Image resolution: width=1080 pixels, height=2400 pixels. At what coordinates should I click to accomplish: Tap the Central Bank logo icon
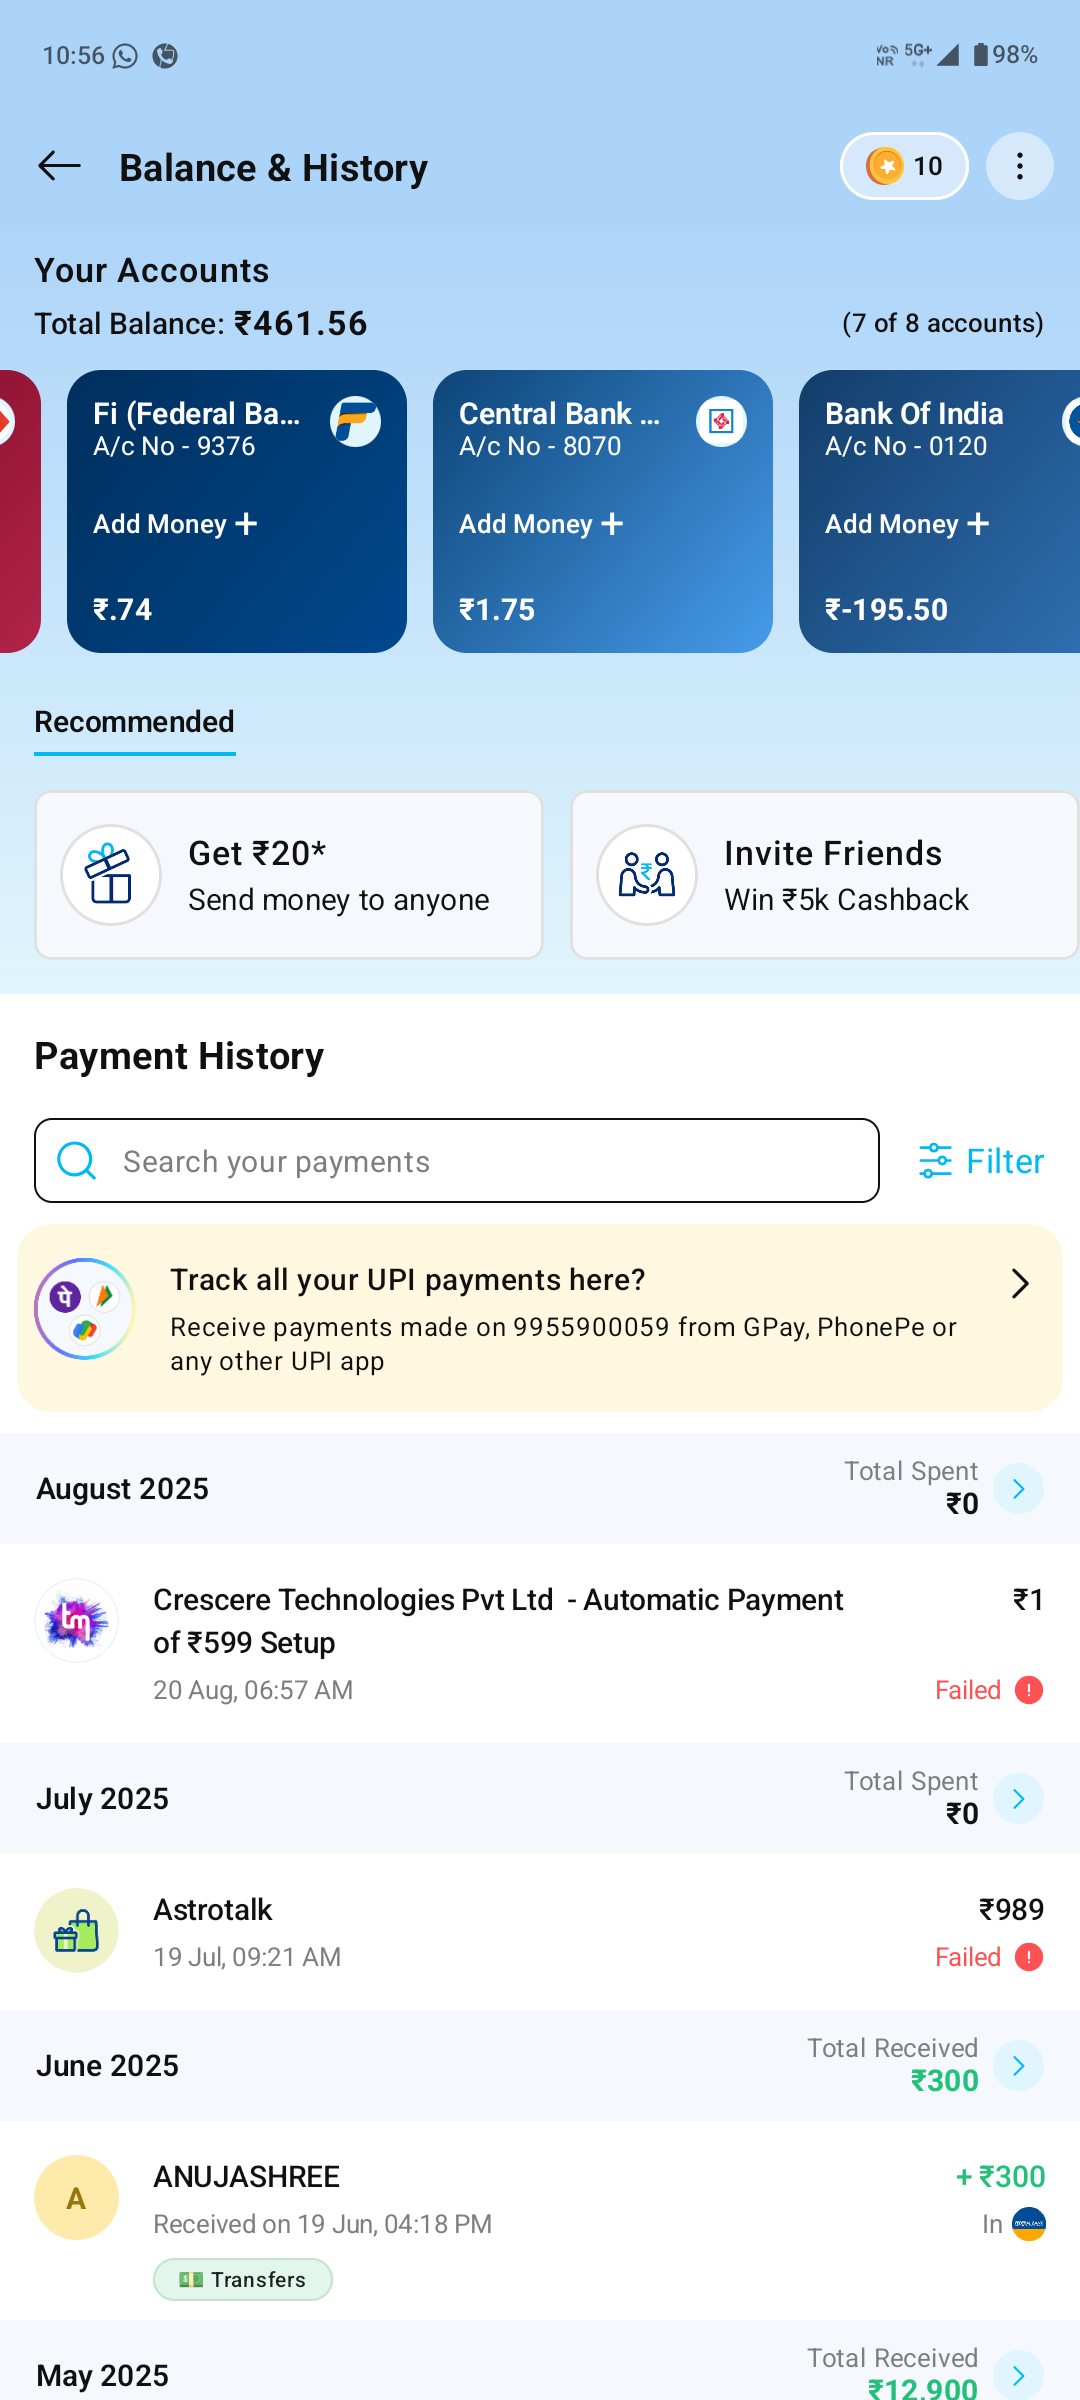pyautogui.click(x=721, y=422)
